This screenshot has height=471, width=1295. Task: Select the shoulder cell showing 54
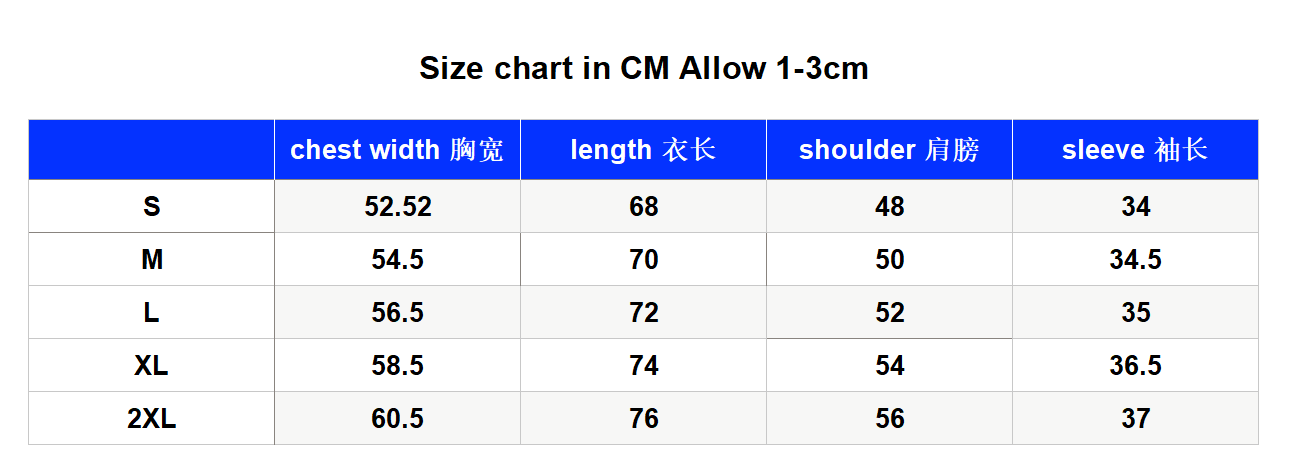889,366
